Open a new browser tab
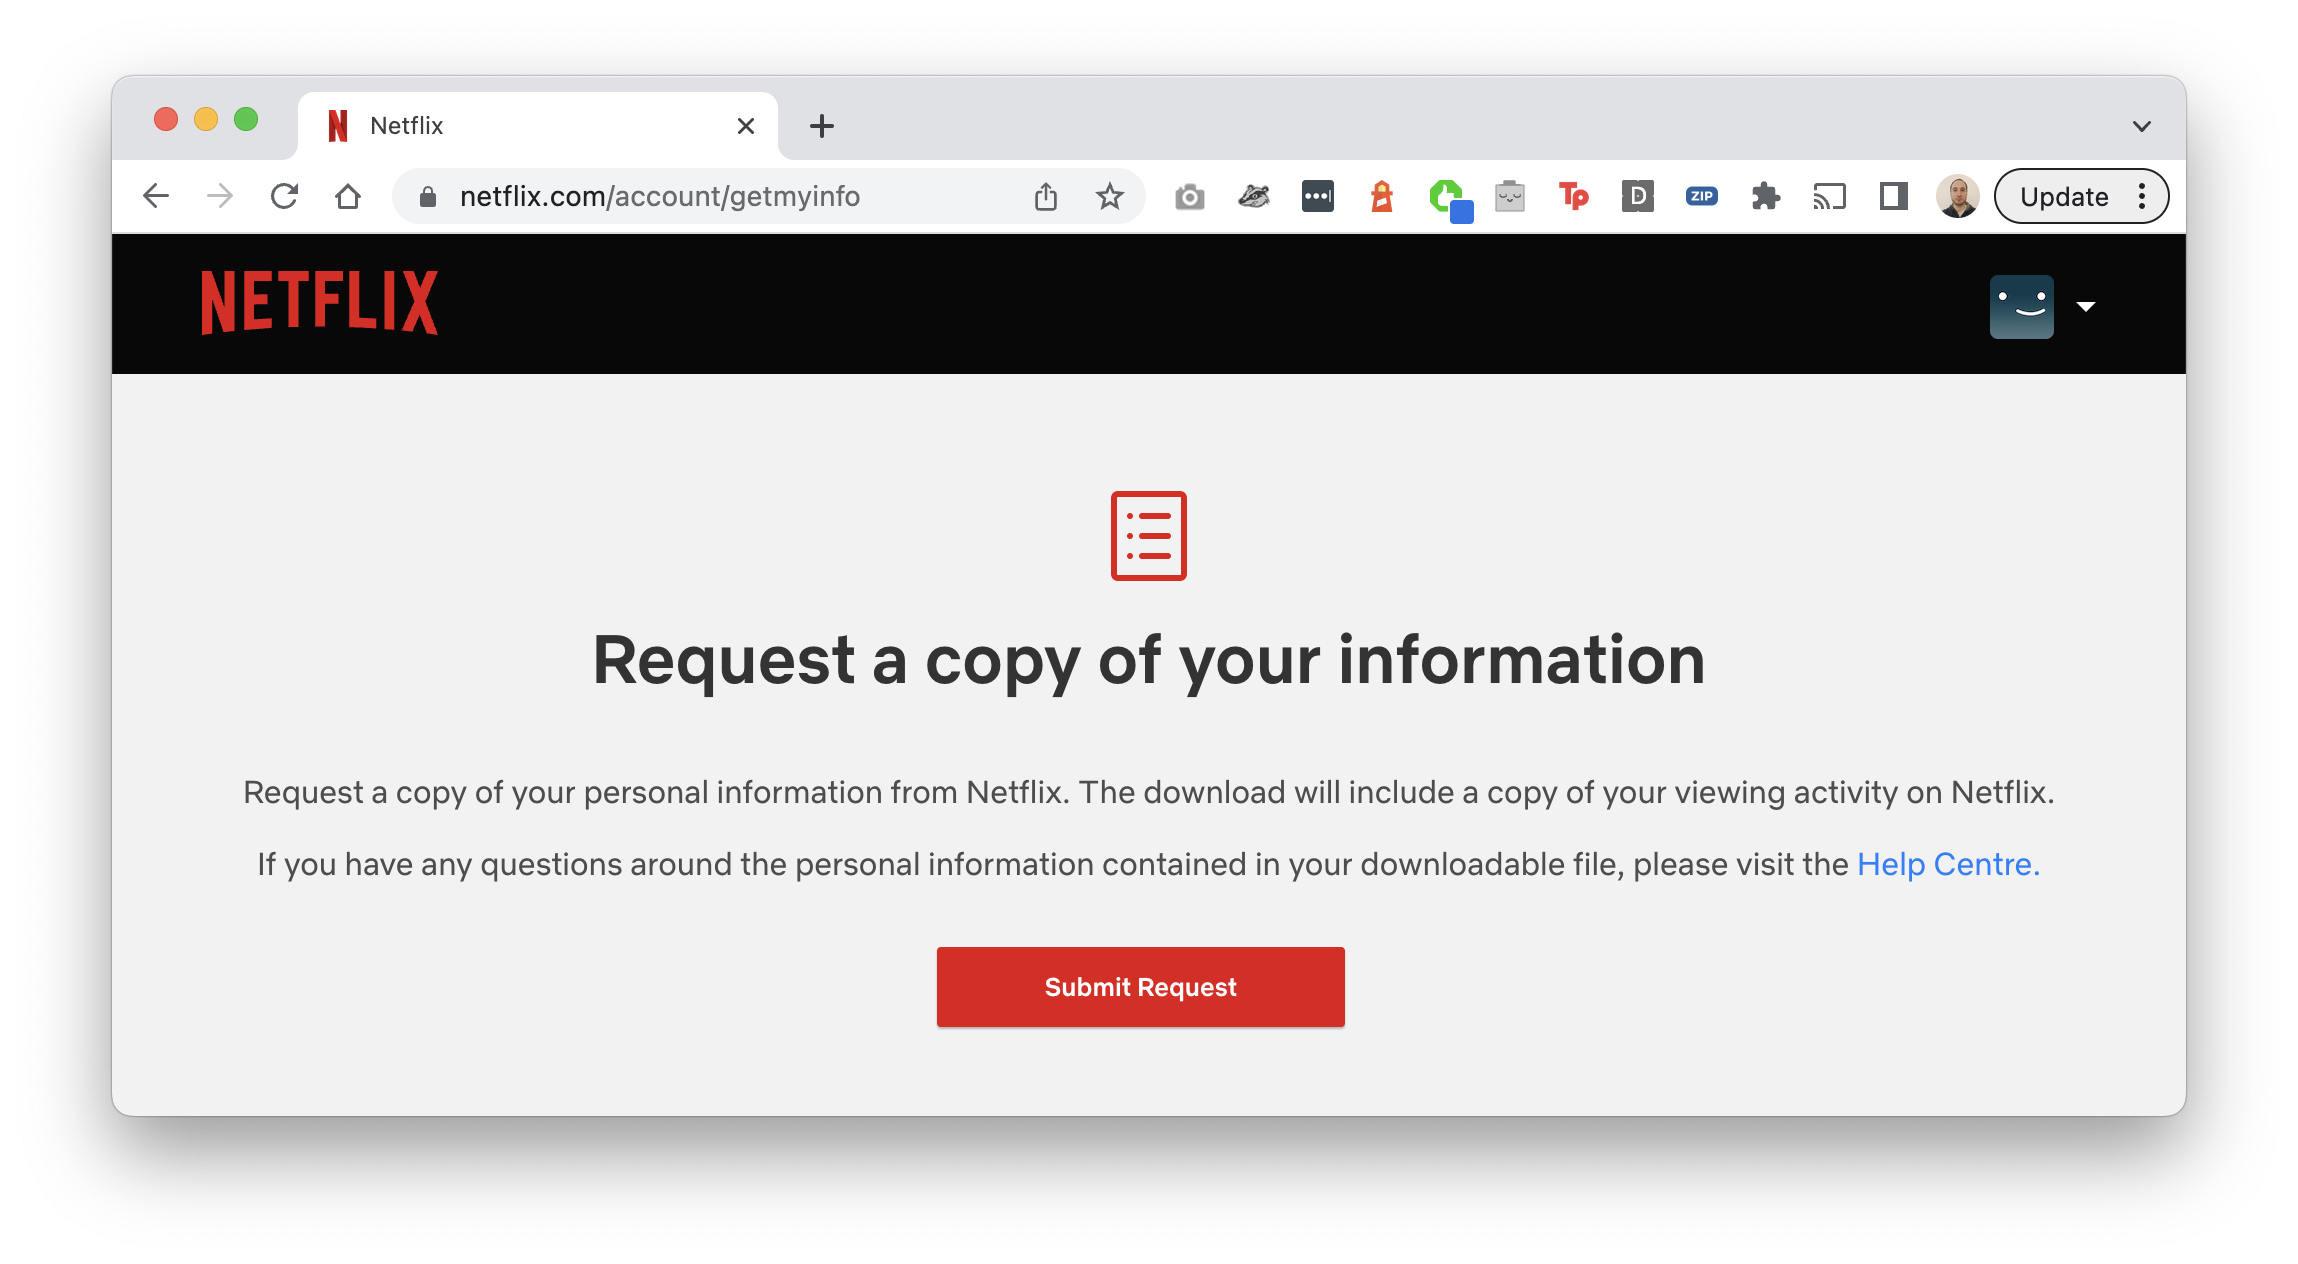Screen dimensions: 2298x1264 coord(822,126)
